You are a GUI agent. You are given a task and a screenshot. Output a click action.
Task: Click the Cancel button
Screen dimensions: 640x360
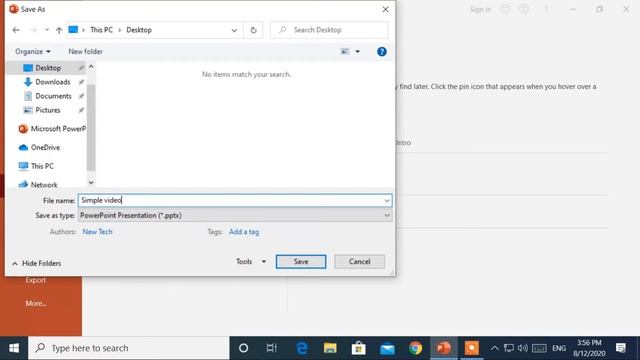[x=359, y=262]
